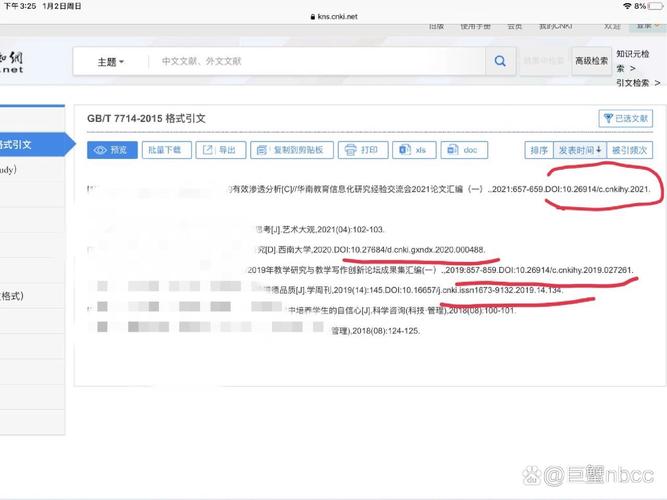Sort by 被引频次 citation count
The image size is (667, 500).
point(629,150)
